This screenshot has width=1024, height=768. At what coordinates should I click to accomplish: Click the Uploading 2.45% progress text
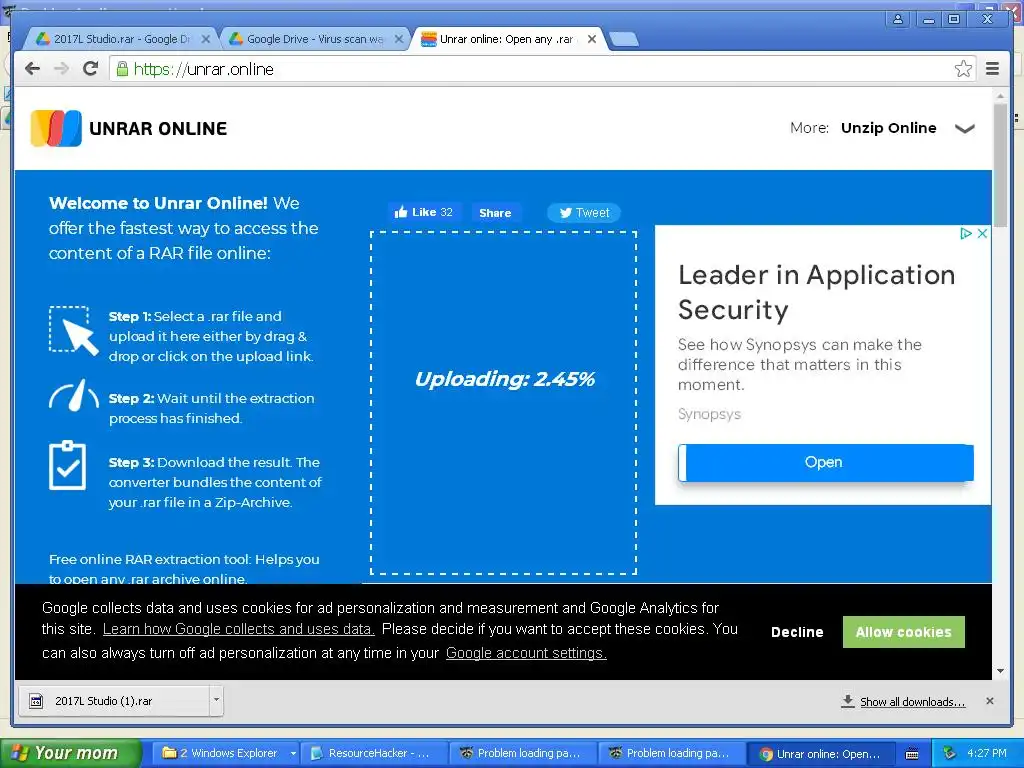505,379
